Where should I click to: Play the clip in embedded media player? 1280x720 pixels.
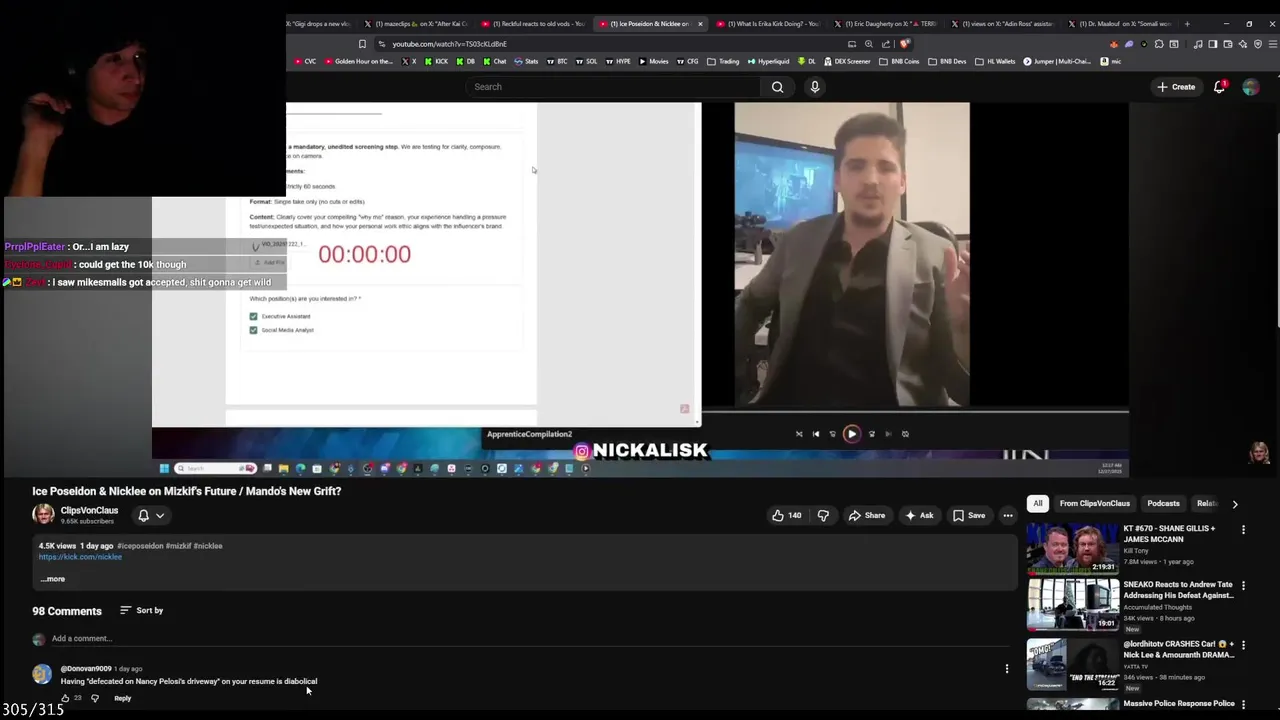pos(852,434)
